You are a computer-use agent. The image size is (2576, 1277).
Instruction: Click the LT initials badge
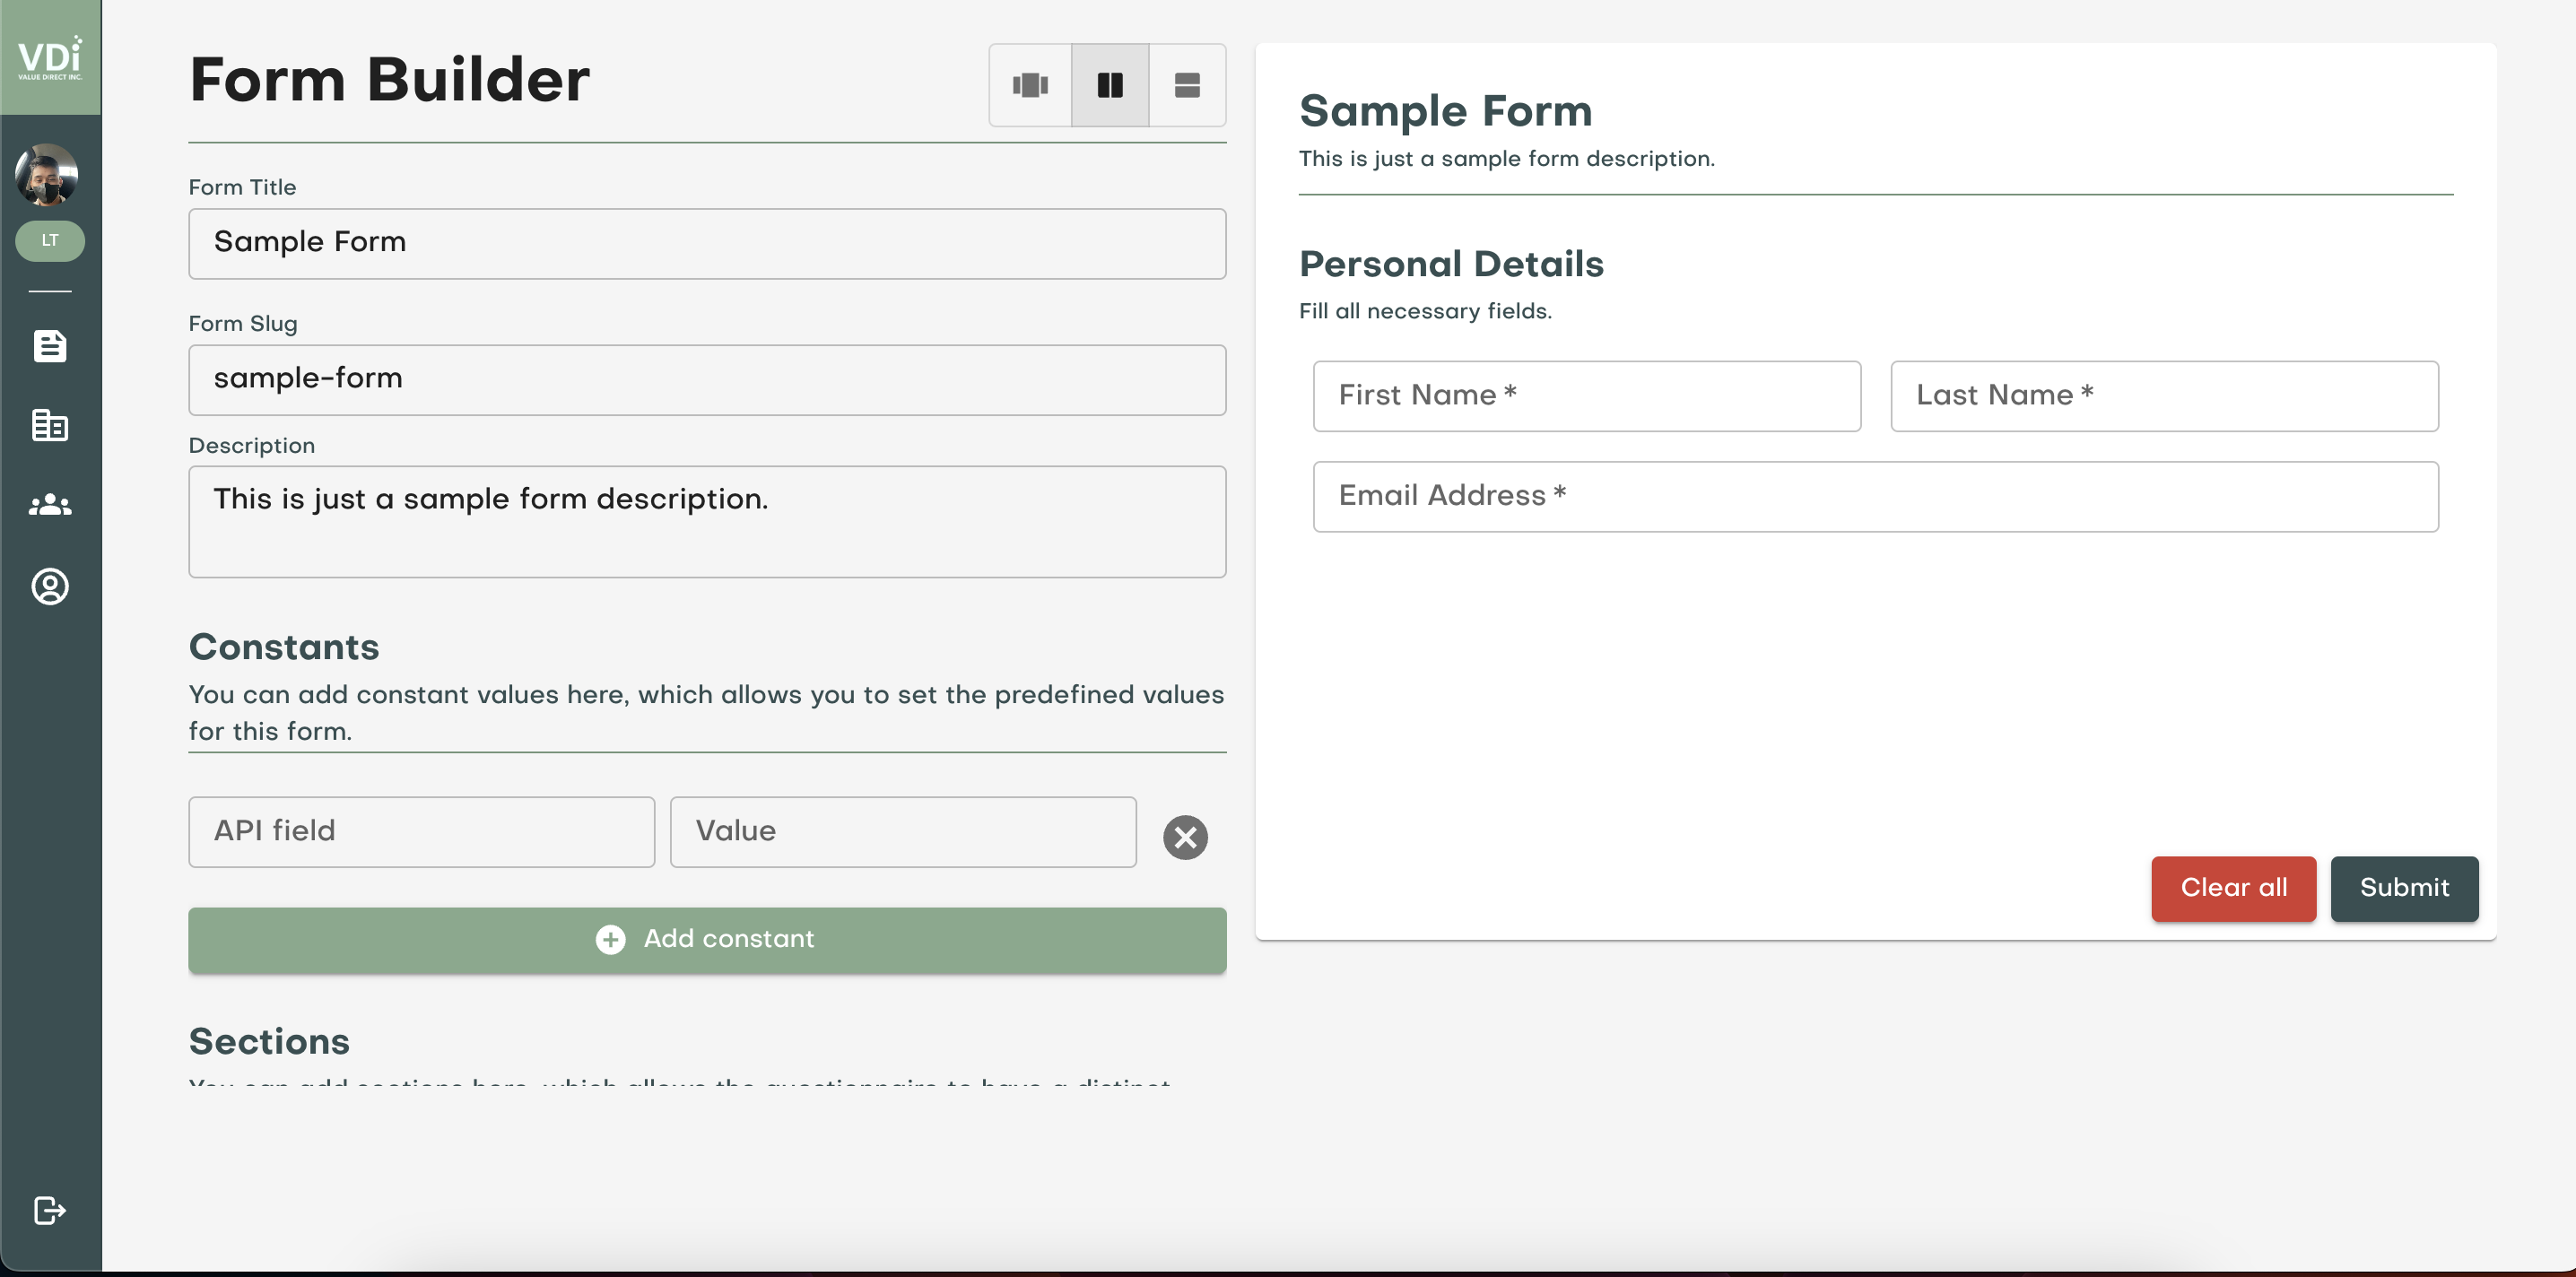coord(50,241)
